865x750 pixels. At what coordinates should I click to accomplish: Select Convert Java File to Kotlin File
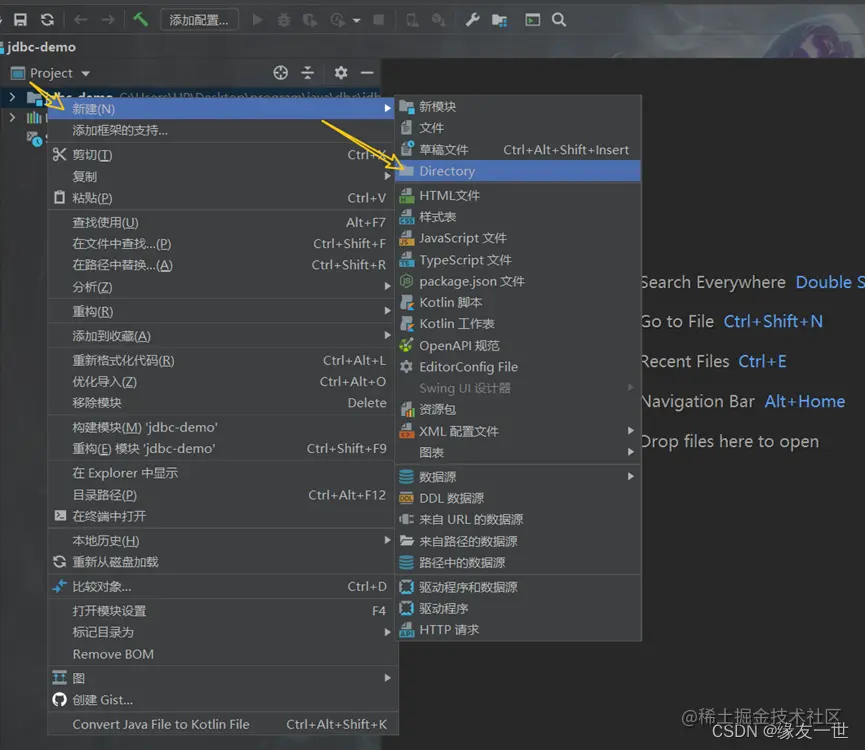tap(221, 724)
